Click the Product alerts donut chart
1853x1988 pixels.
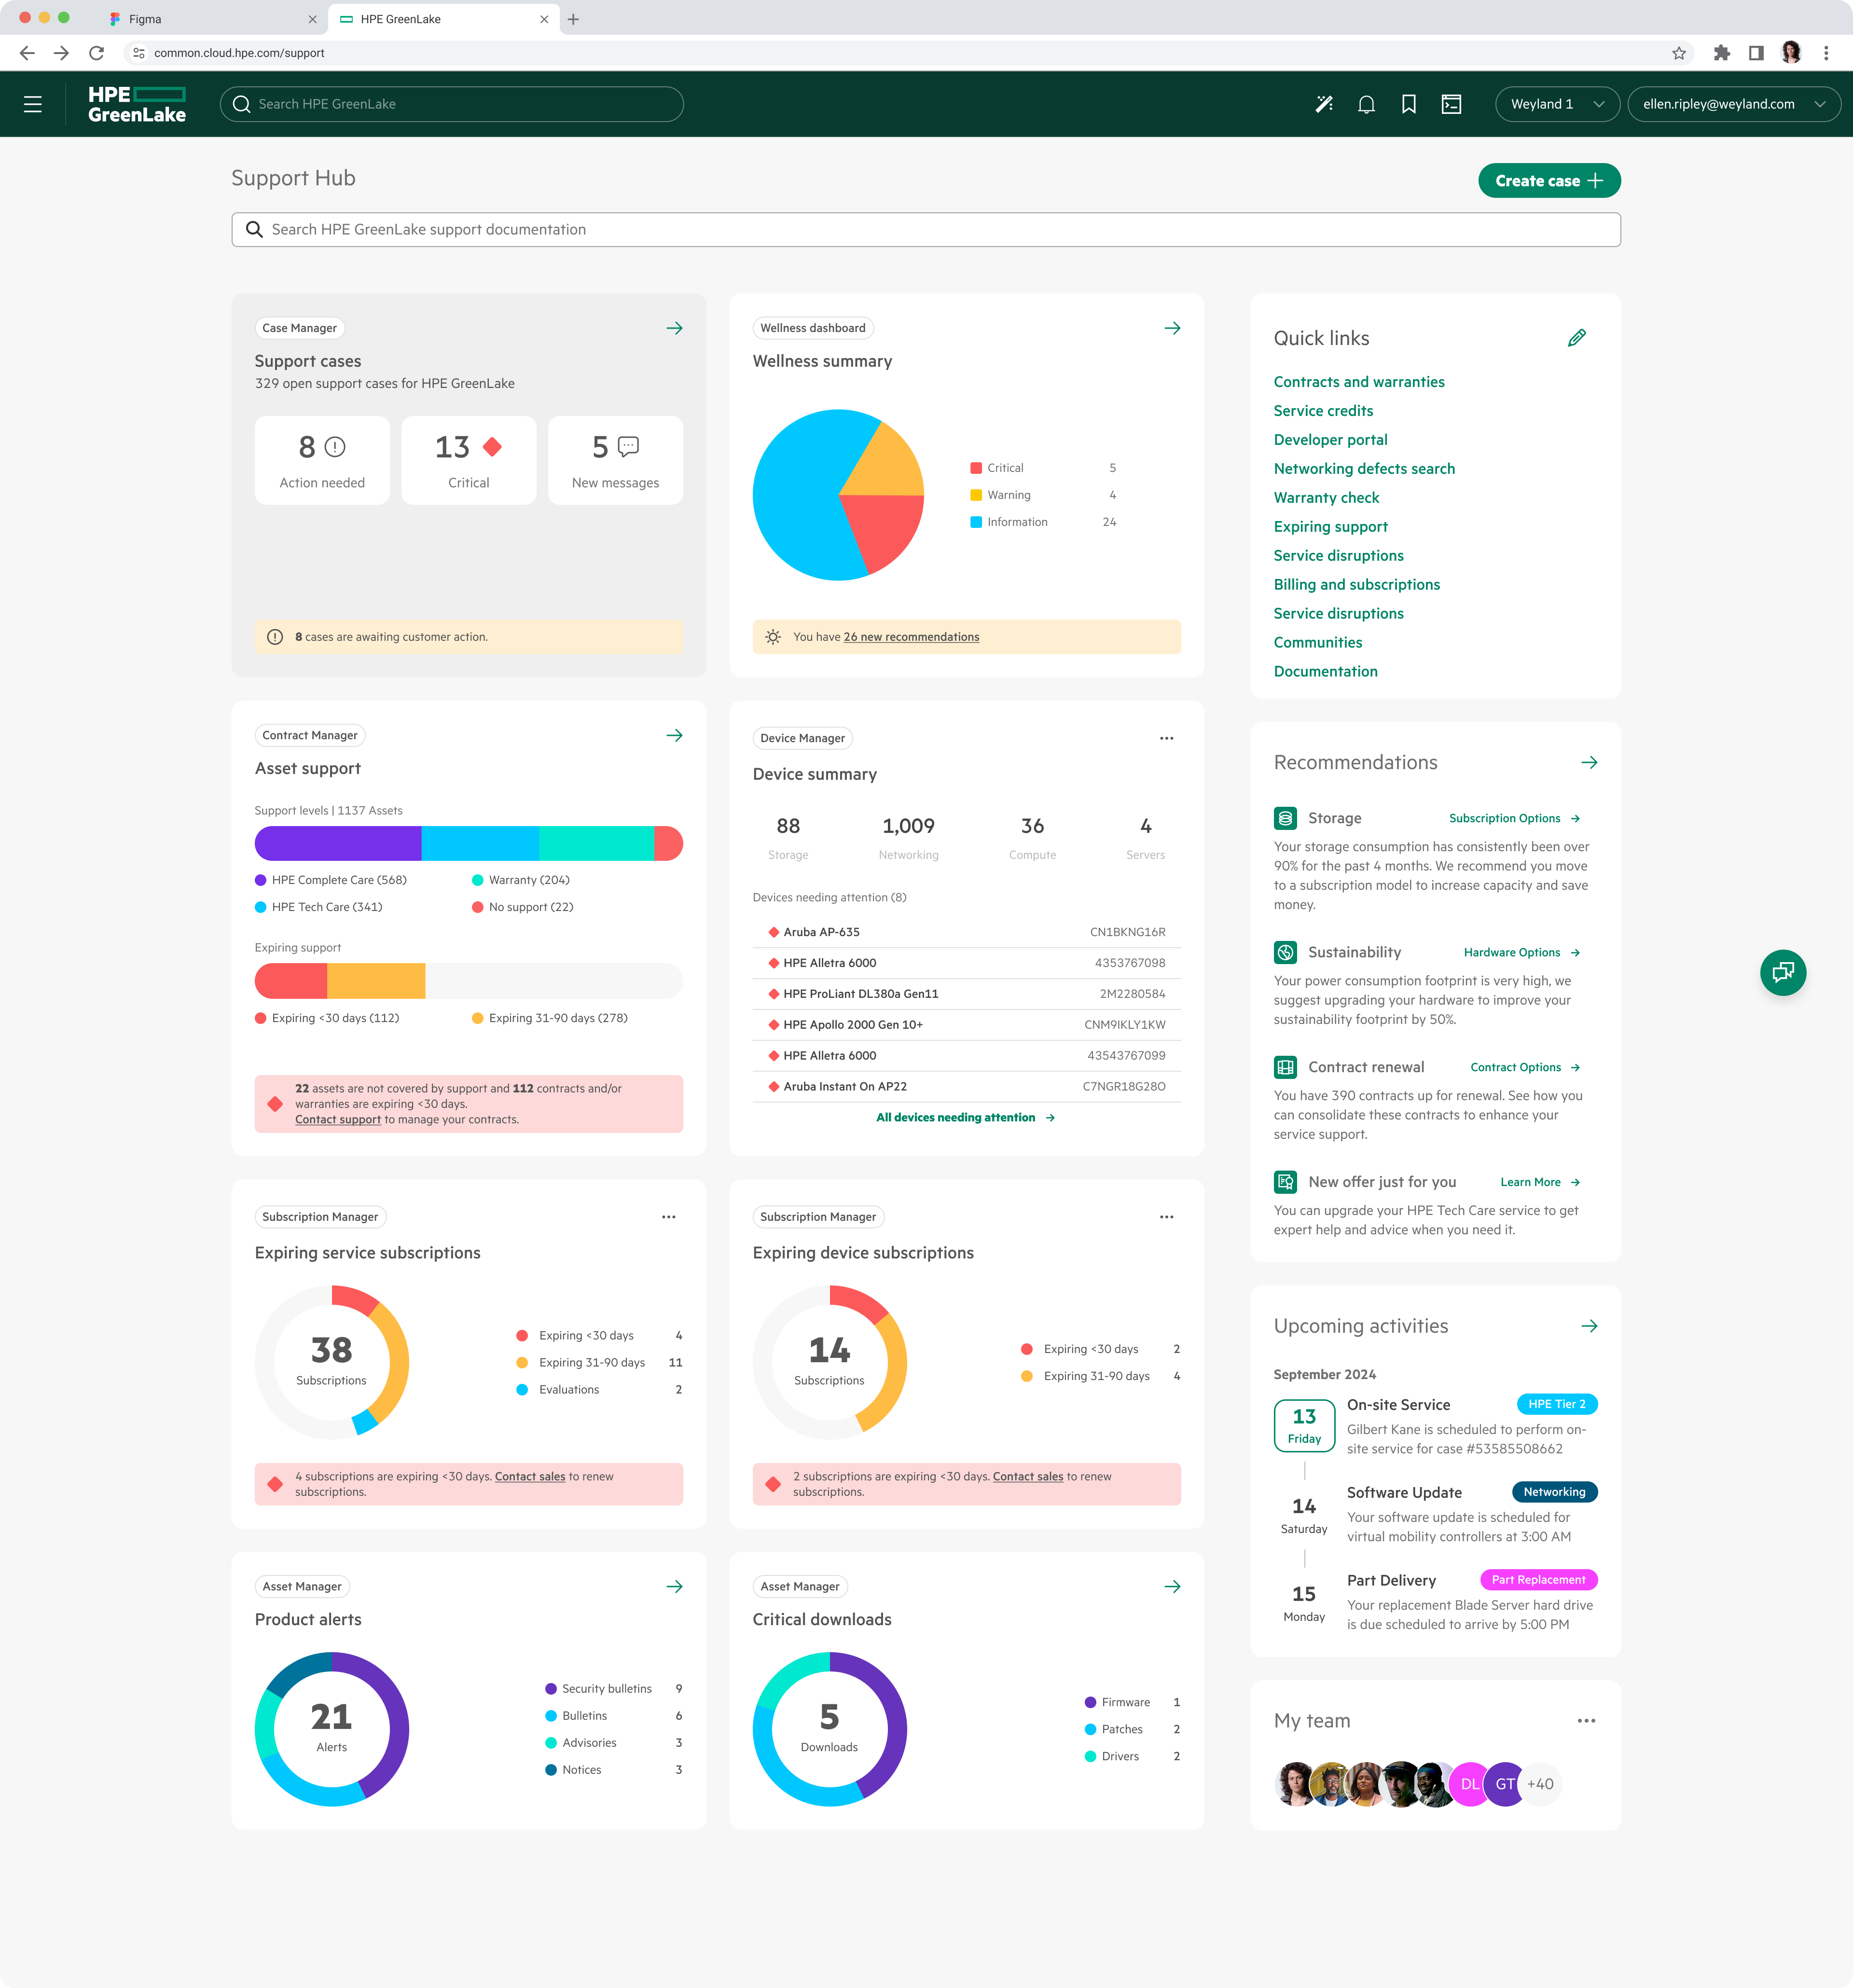331,1731
